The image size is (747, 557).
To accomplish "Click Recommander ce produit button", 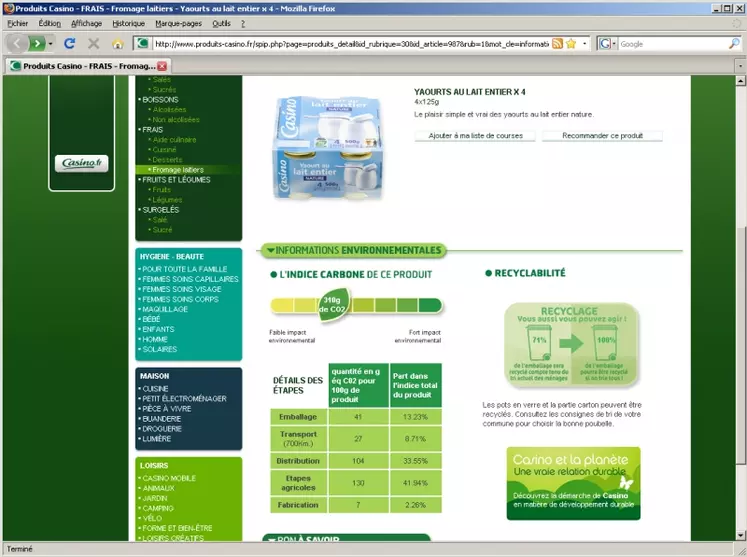I will (602, 136).
